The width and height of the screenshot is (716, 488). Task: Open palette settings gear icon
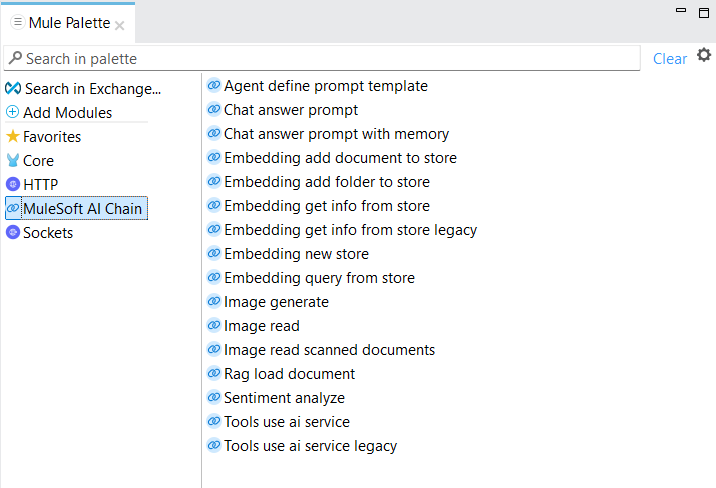click(704, 55)
